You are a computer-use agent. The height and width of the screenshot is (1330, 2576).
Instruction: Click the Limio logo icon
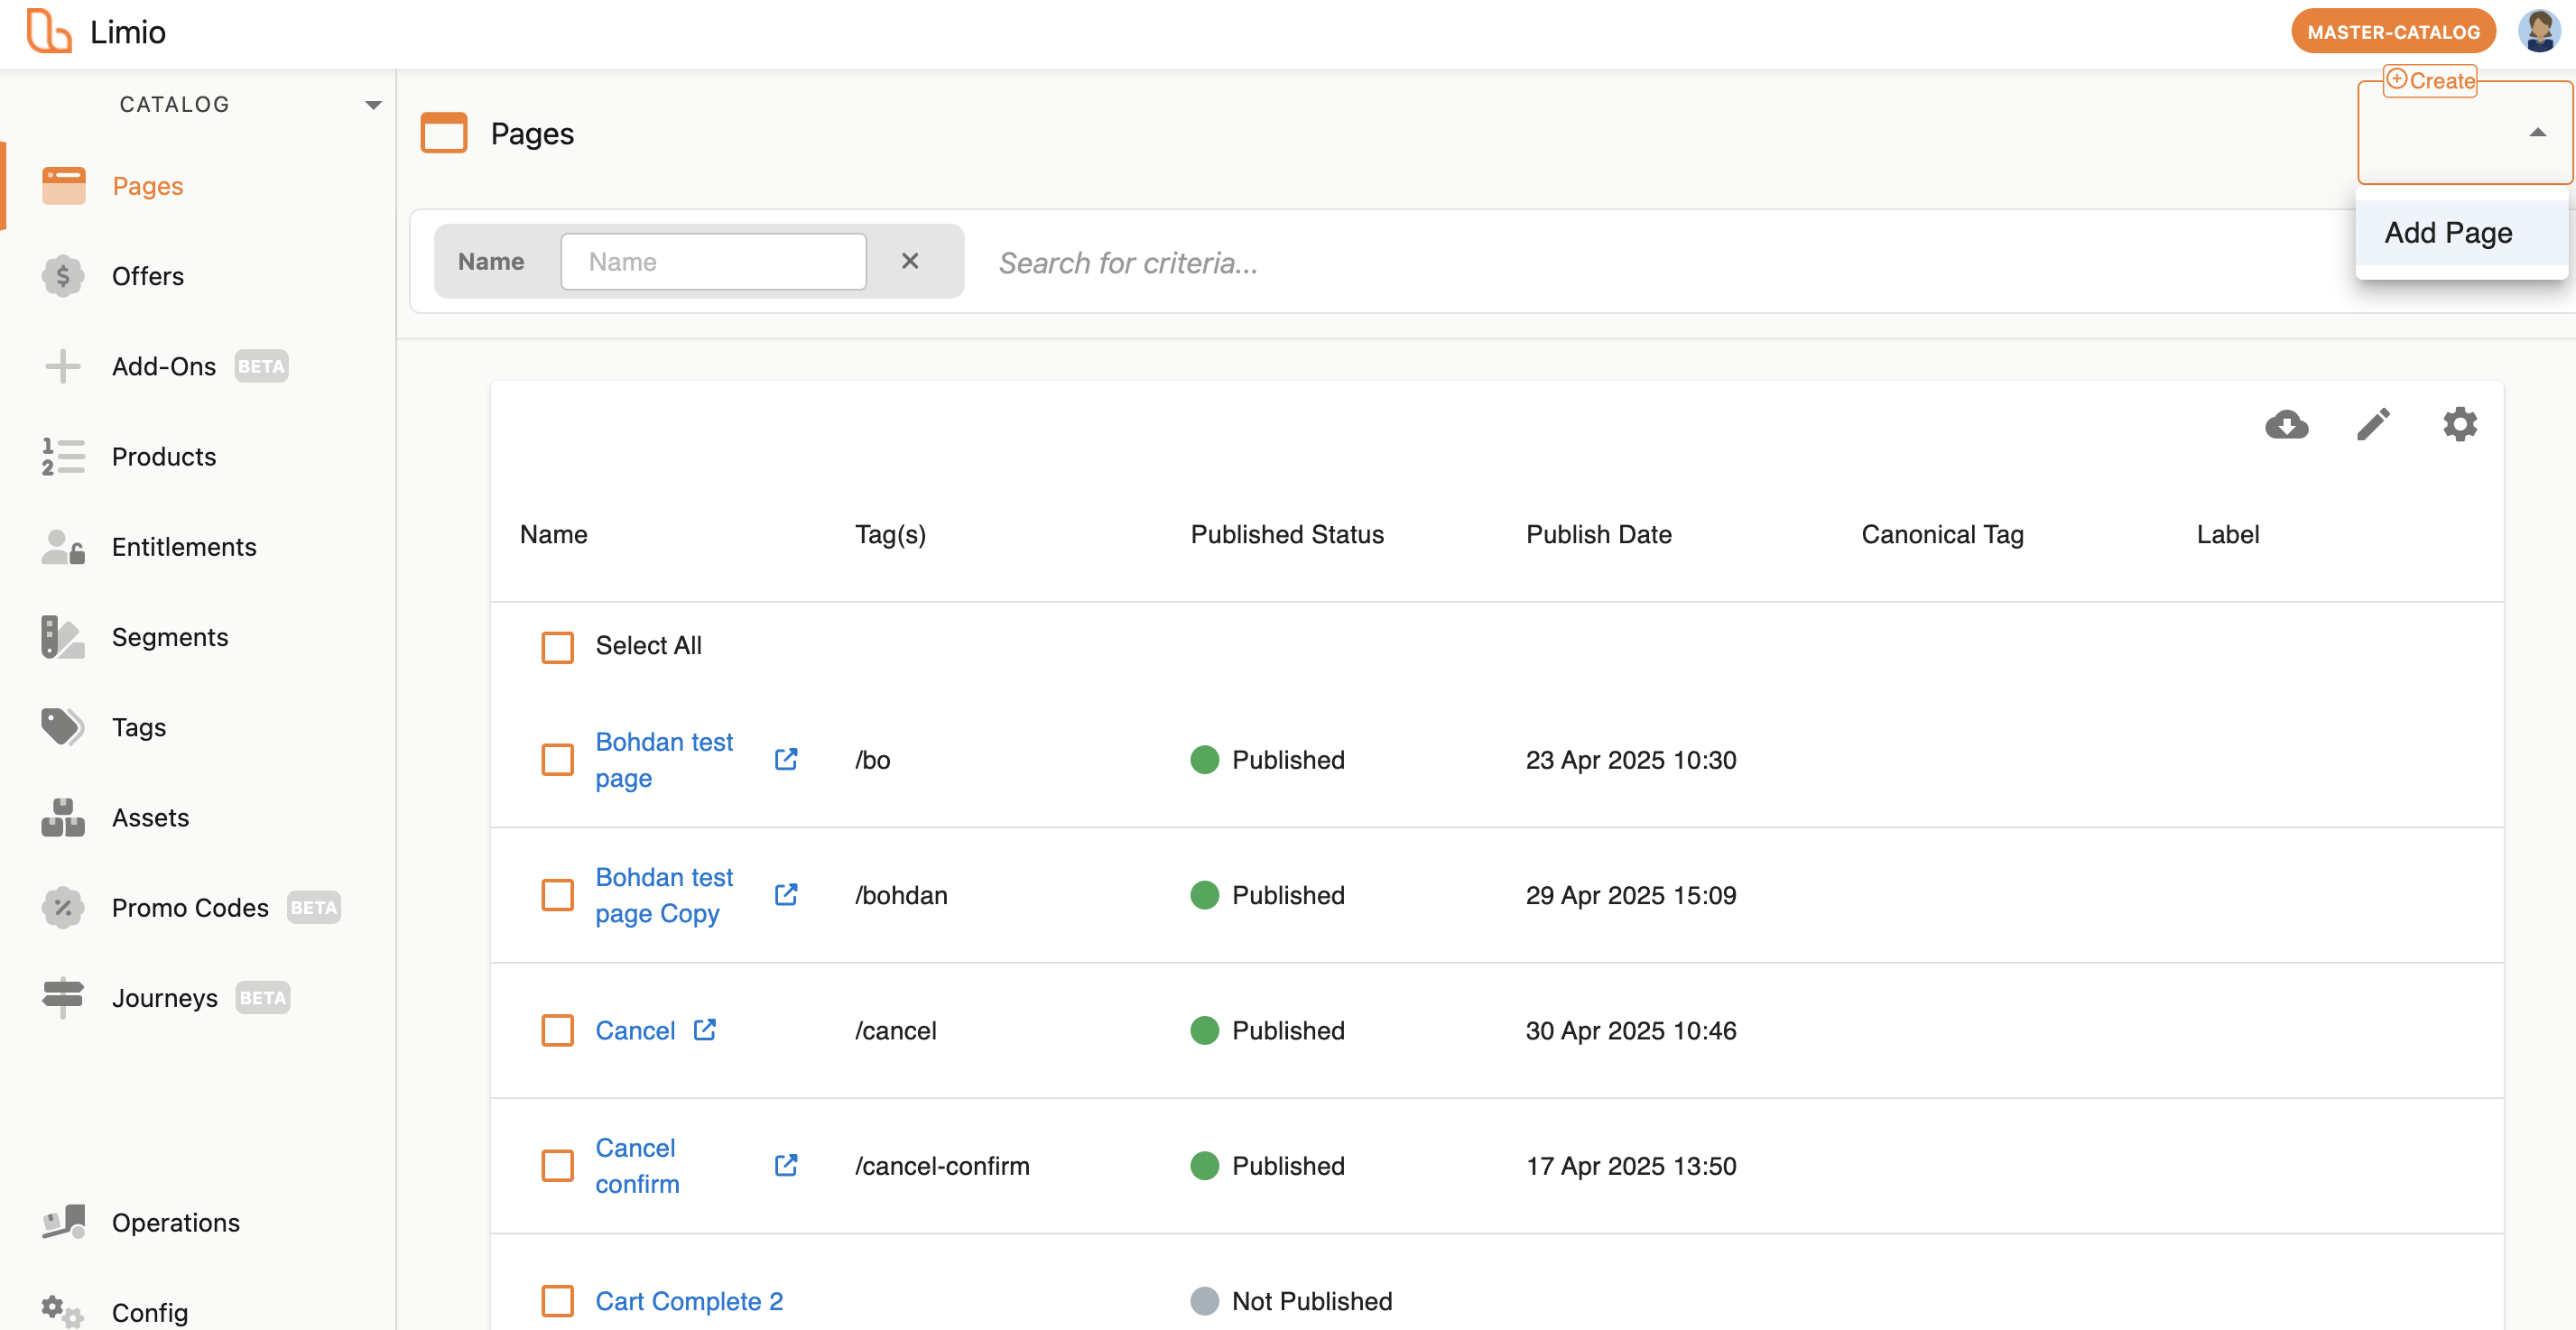click(x=48, y=31)
